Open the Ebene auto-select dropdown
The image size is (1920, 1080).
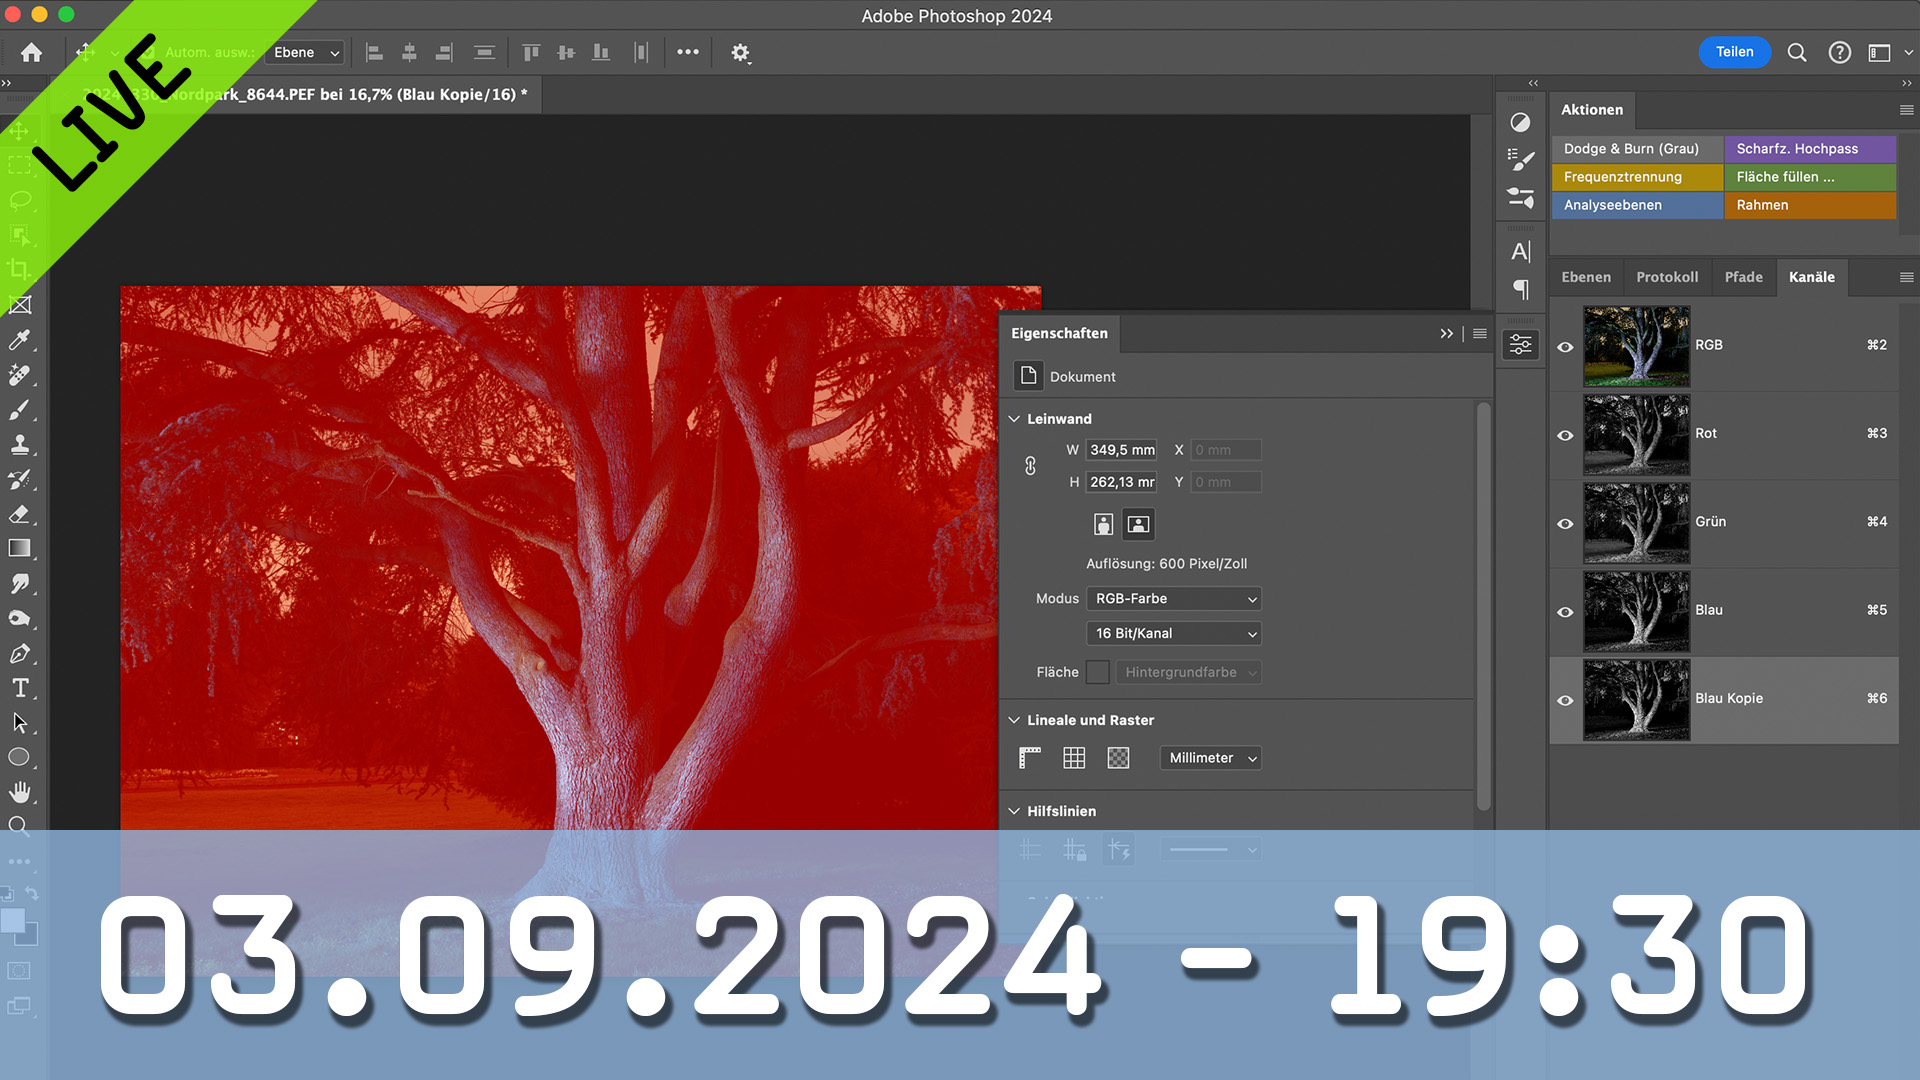click(306, 53)
